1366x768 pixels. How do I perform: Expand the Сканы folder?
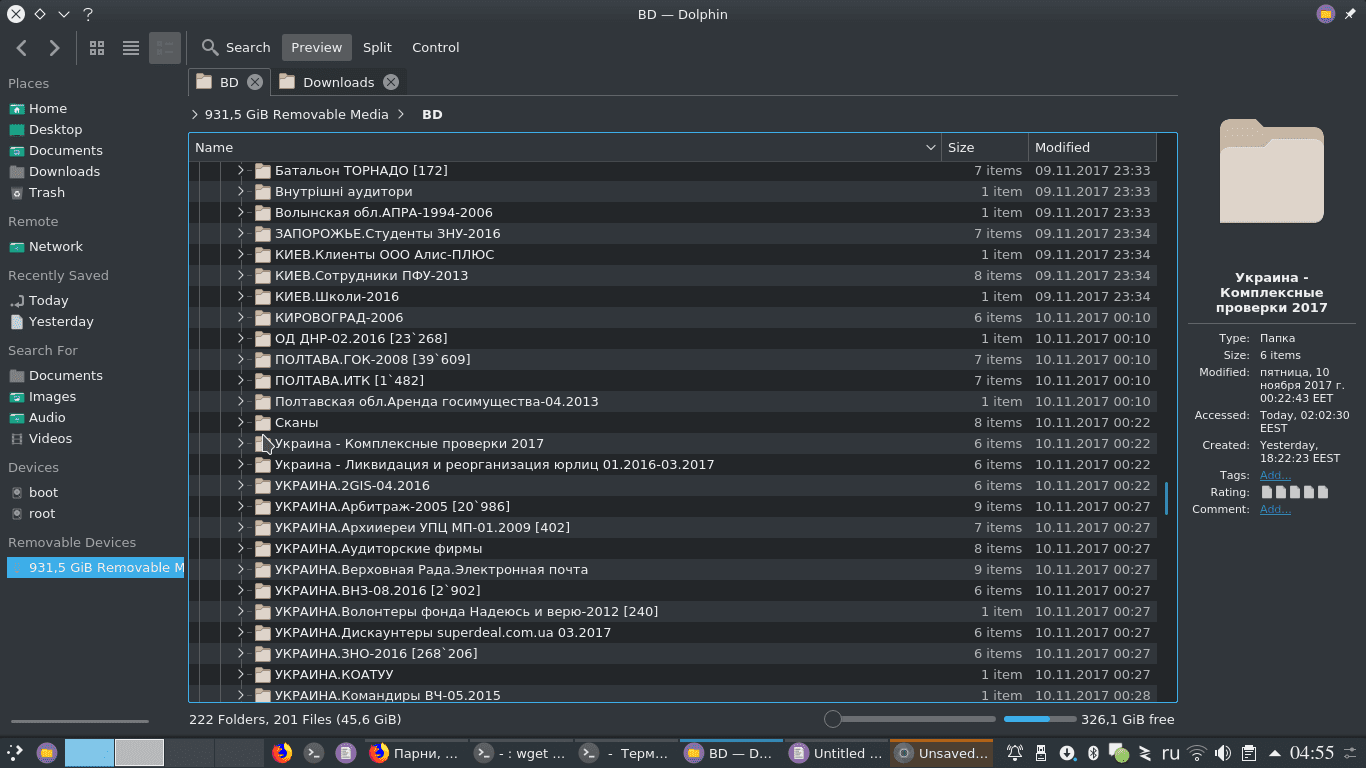pos(240,422)
